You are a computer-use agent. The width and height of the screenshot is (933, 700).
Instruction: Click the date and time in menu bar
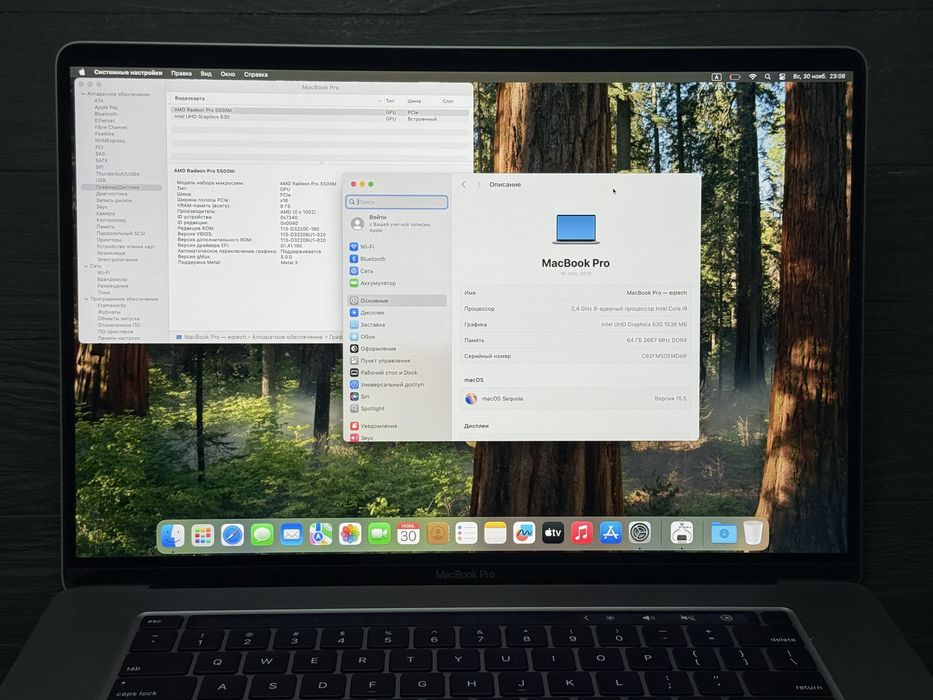(819, 76)
